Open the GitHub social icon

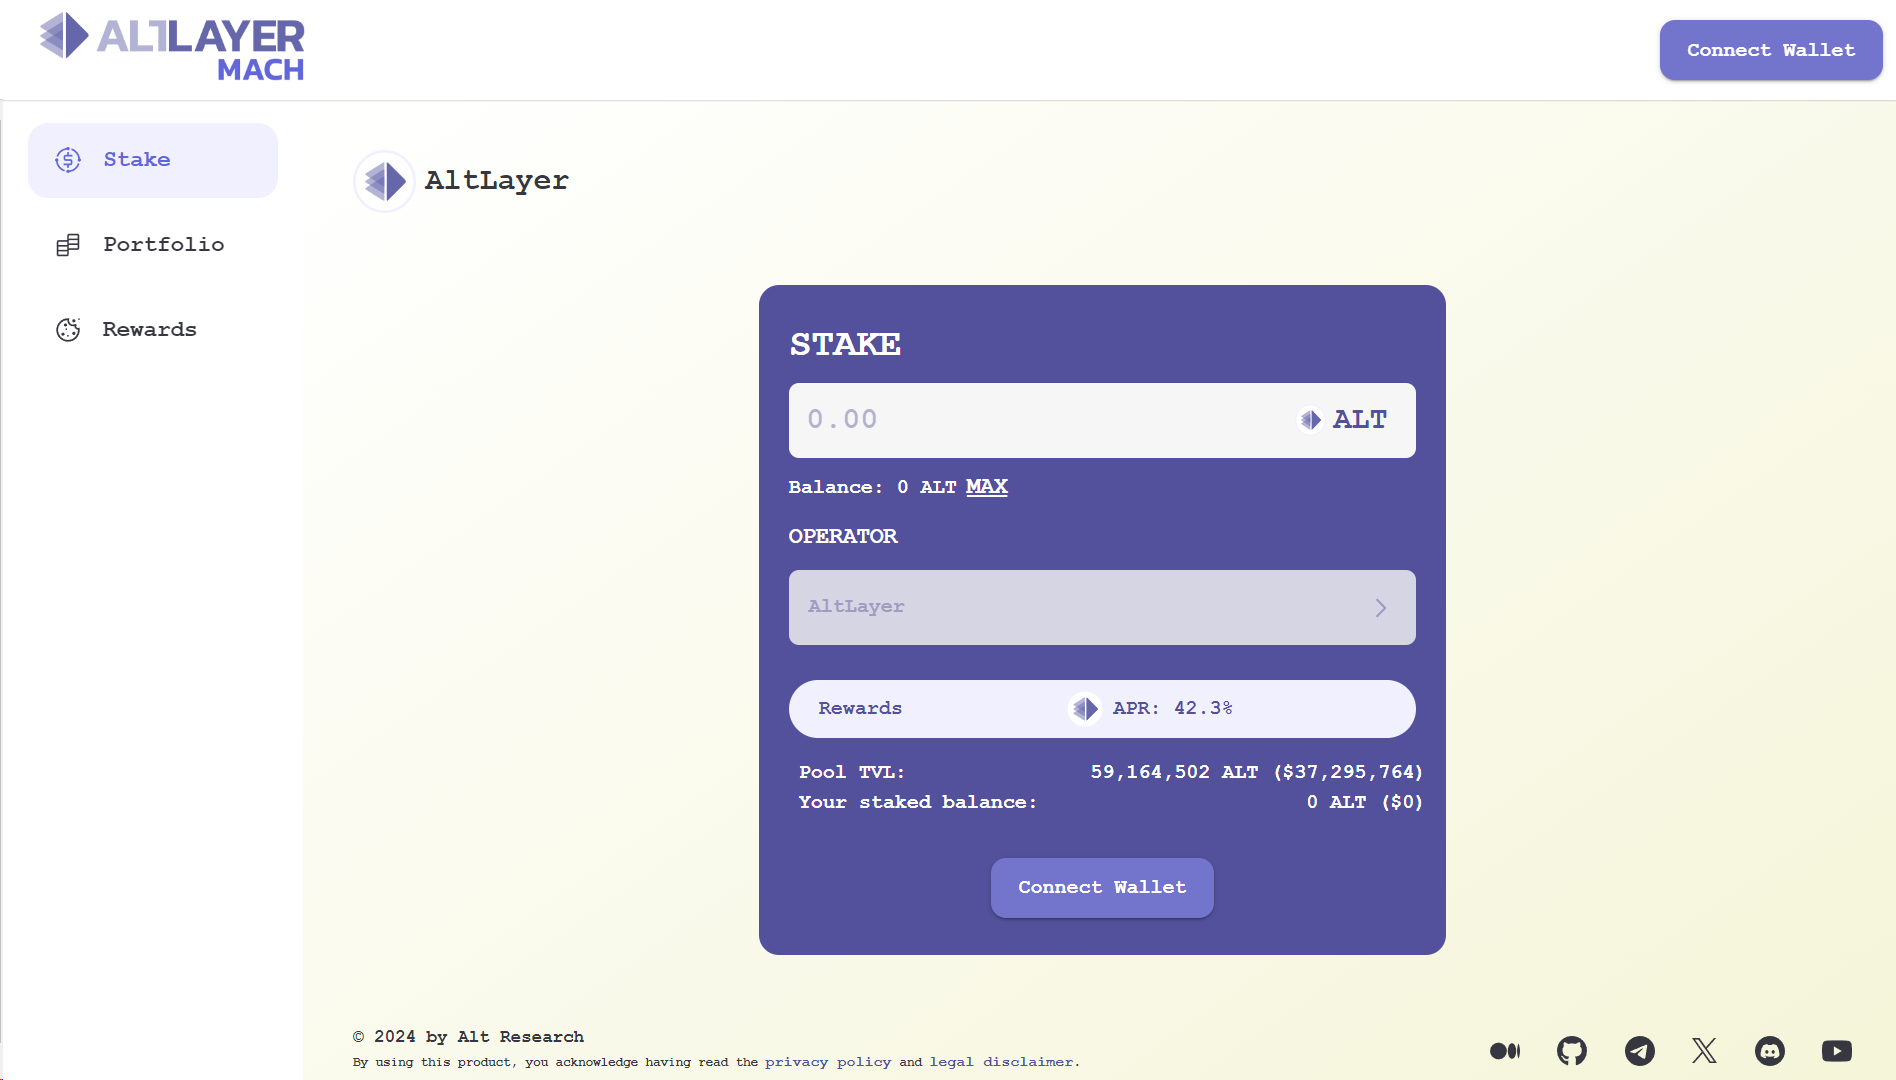click(1572, 1051)
